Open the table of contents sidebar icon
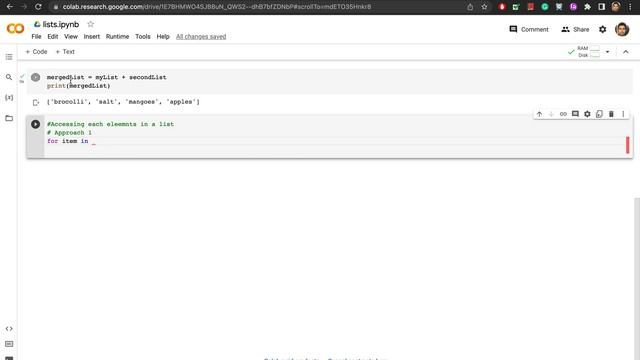The image size is (640, 360). 9,57
